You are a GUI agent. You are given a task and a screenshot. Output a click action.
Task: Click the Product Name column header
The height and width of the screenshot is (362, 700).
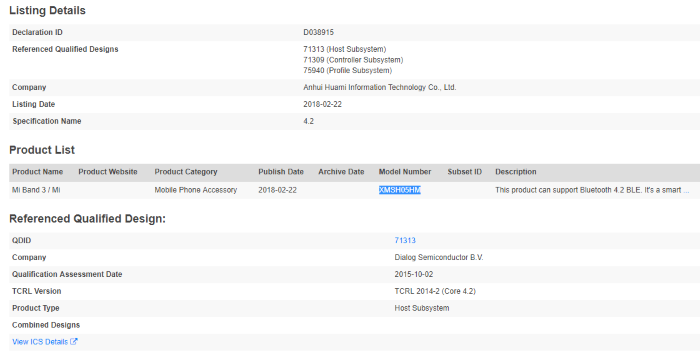[38, 172]
